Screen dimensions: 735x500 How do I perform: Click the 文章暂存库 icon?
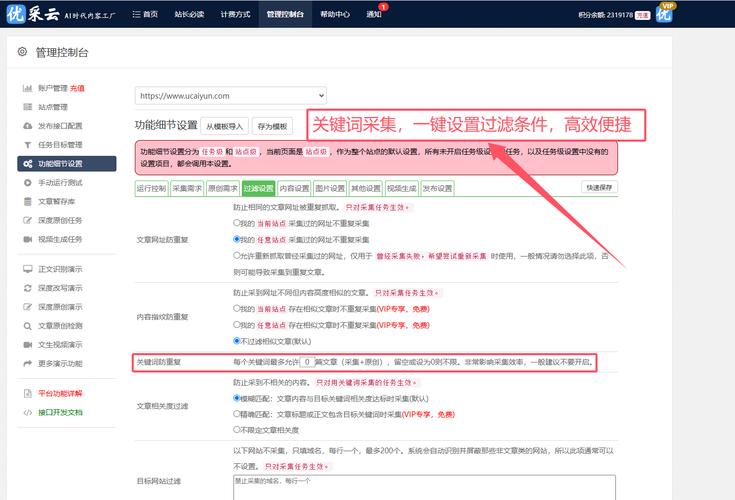[x=28, y=201]
